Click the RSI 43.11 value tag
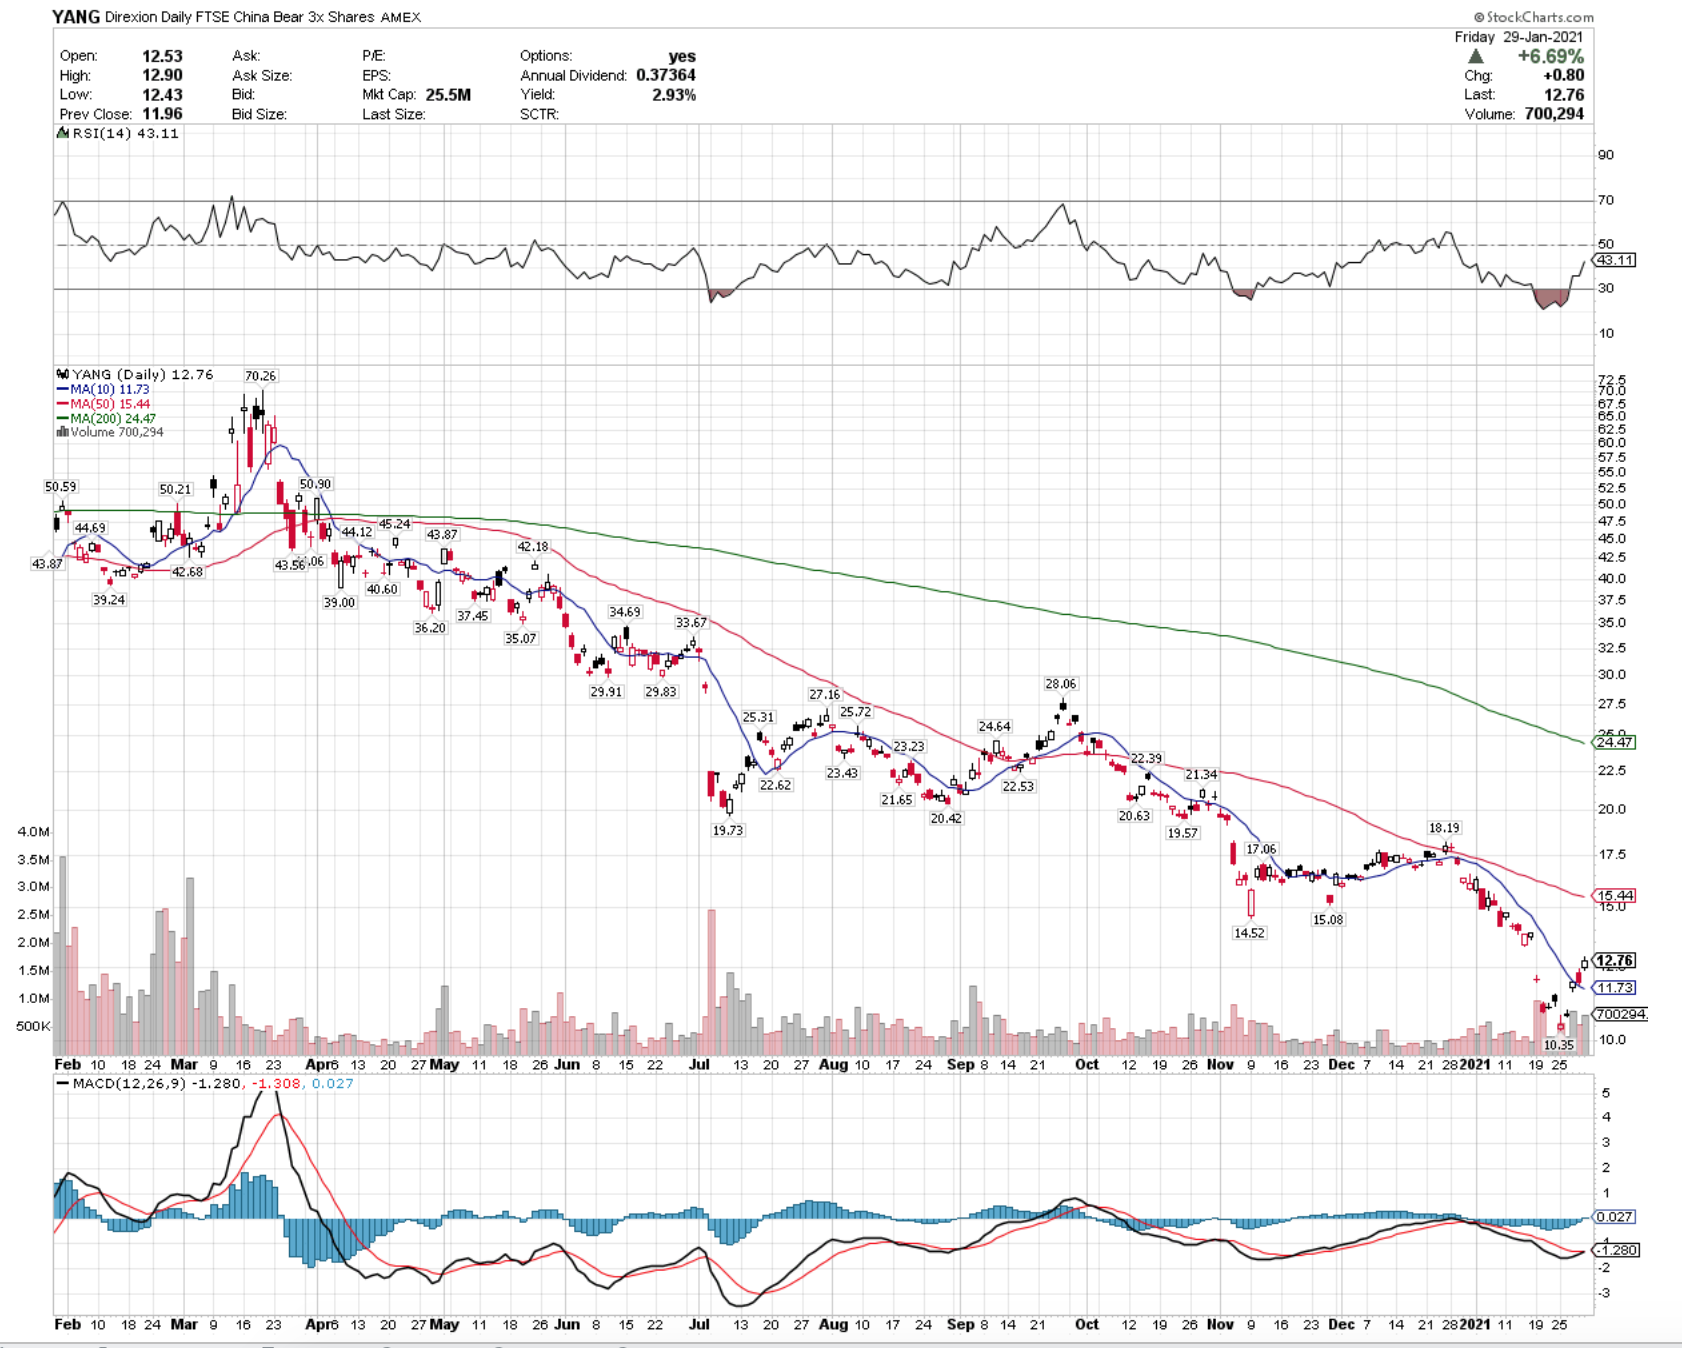 [1614, 260]
